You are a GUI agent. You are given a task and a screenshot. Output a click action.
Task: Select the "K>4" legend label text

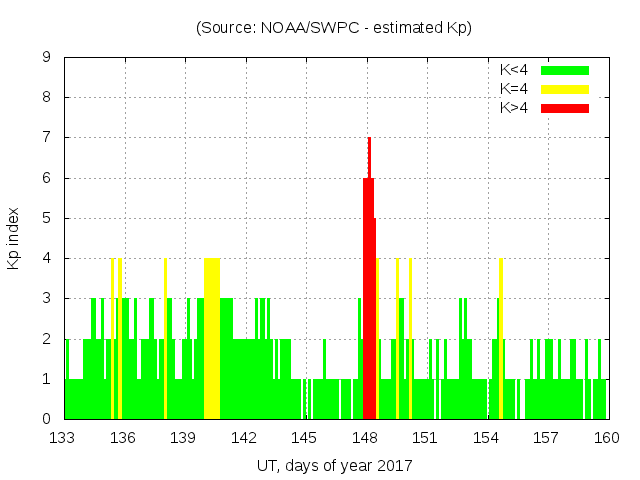click(514, 108)
